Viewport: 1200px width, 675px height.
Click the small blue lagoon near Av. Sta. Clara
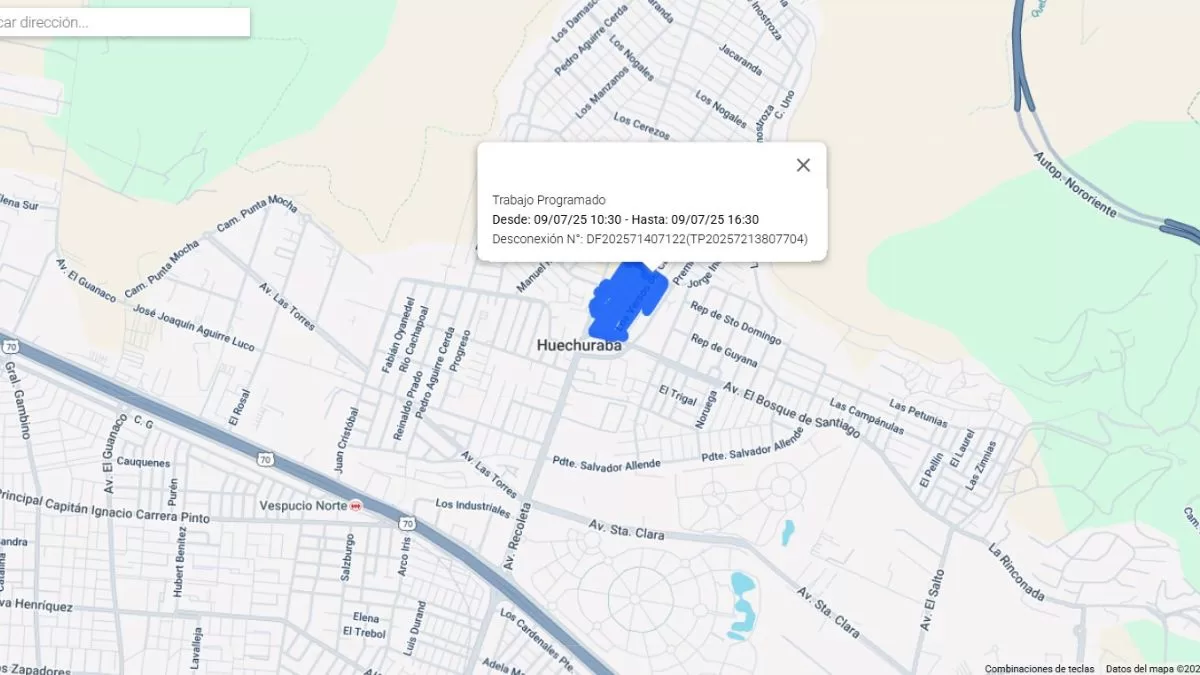788,532
